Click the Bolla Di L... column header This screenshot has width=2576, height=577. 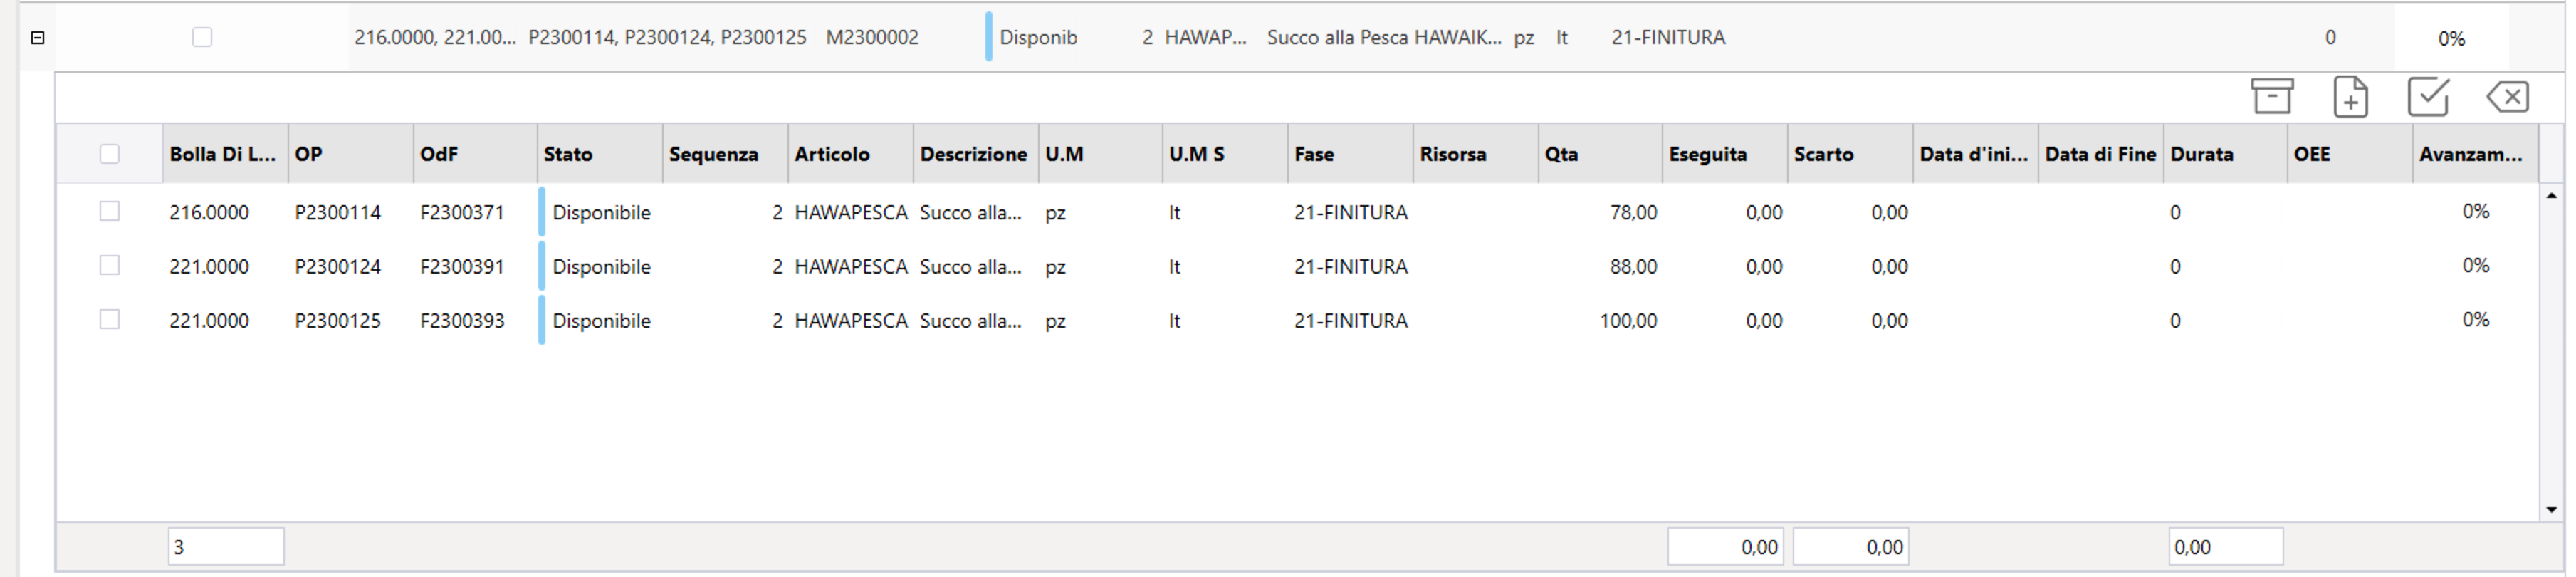[x=225, y=154]
